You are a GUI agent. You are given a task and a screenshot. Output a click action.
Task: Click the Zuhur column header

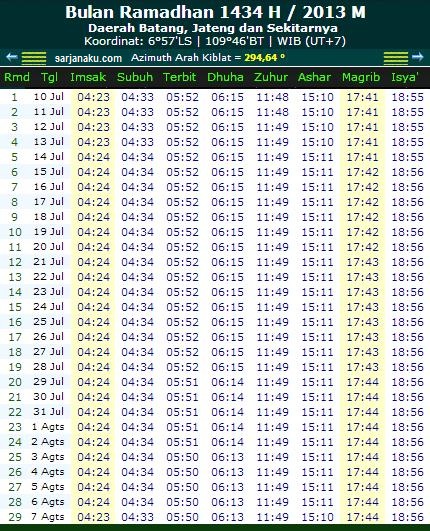pyautogui.click(x=271, y=77)
